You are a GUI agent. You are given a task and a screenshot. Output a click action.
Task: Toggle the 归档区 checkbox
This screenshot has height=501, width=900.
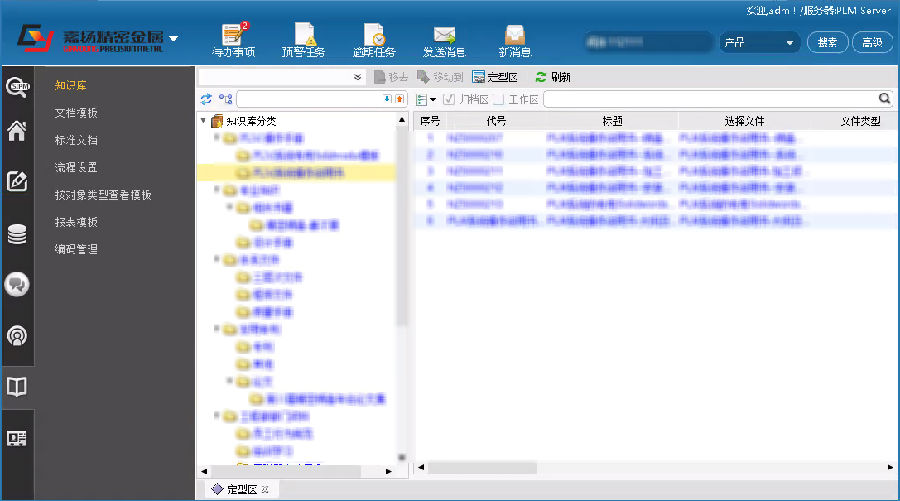click(449, 99)
